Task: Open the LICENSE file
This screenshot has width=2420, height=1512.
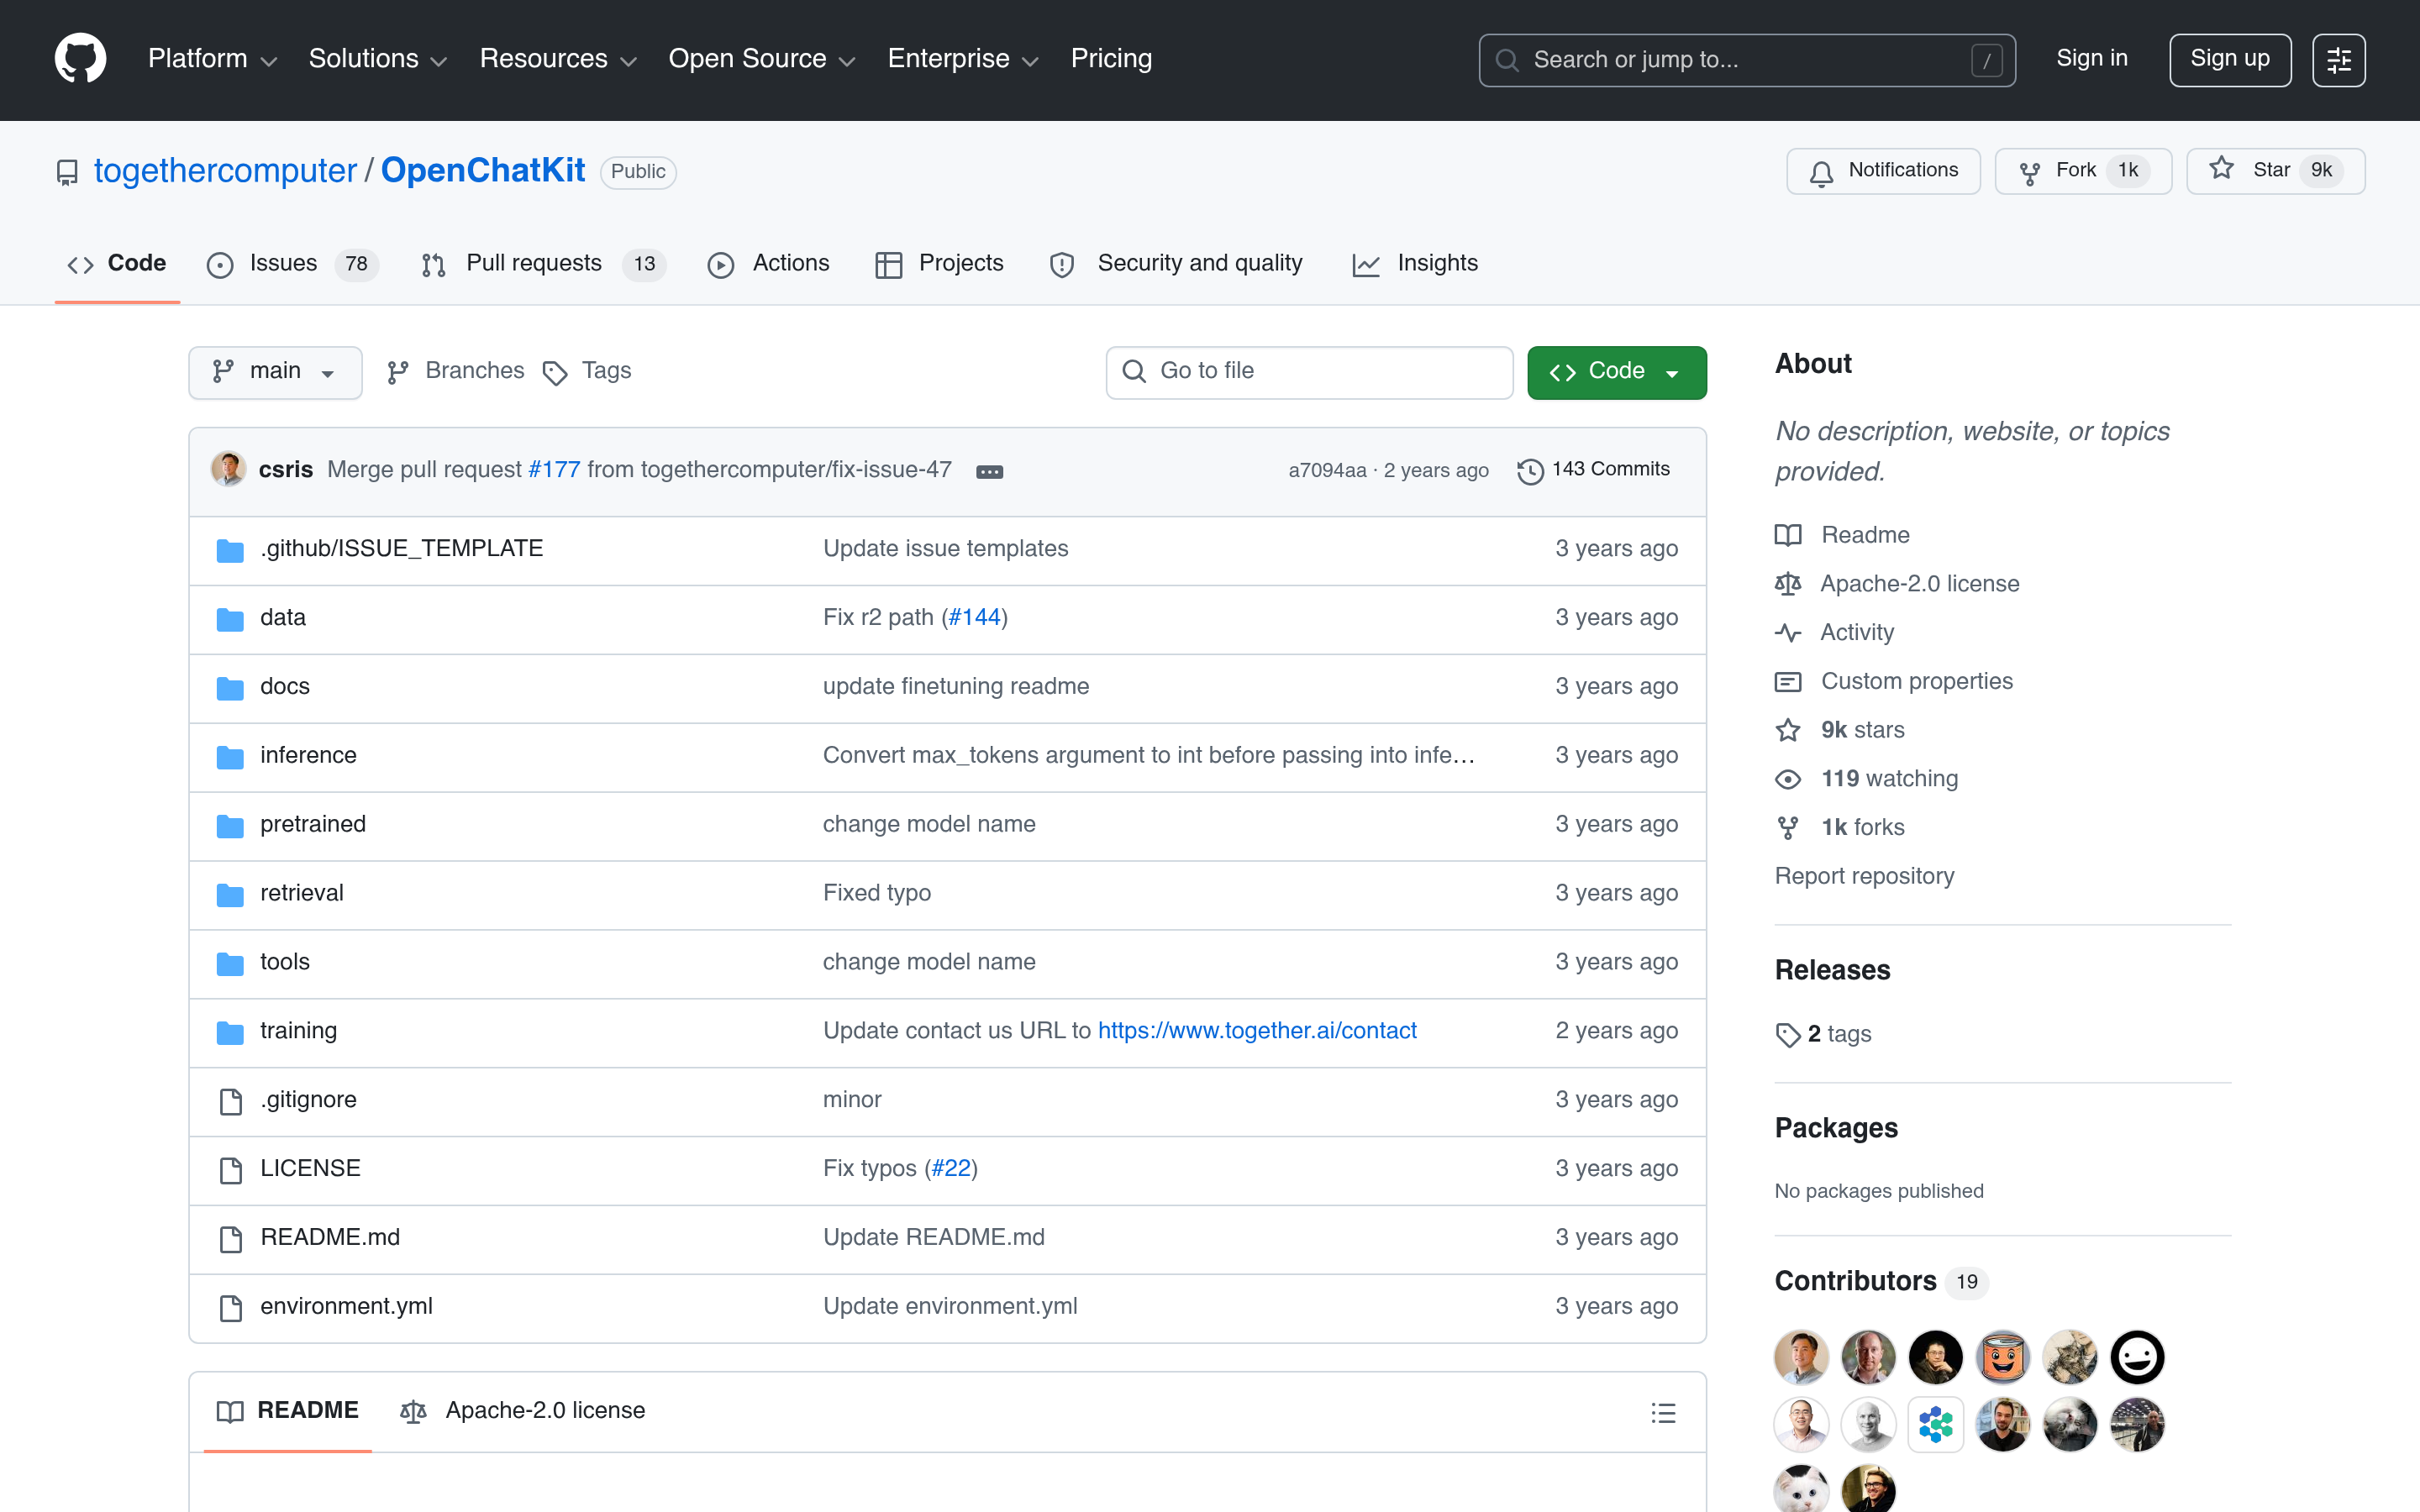Action: [x=310, y=1169]
